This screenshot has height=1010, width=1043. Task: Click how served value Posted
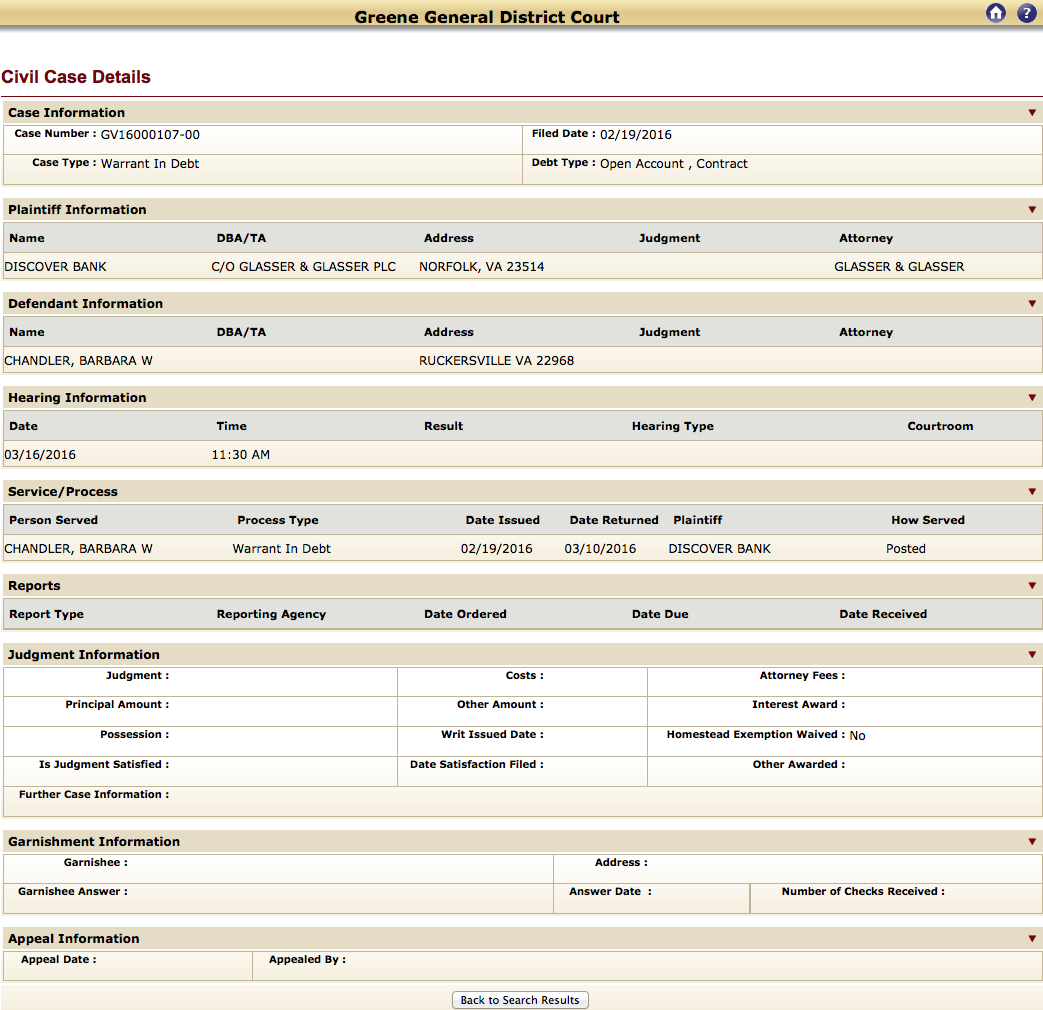906,549
